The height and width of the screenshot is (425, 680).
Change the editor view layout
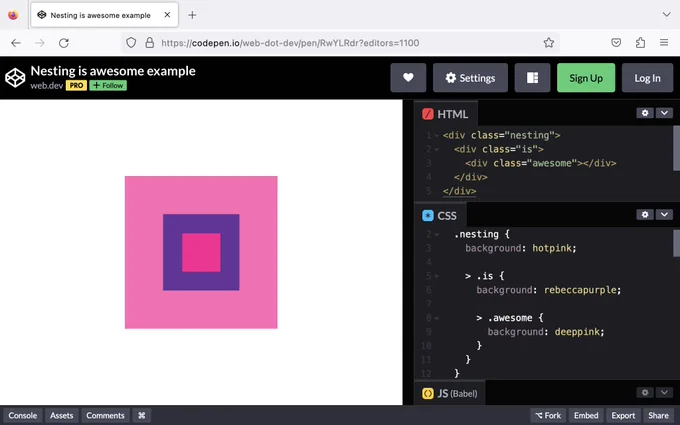[532, 78]
